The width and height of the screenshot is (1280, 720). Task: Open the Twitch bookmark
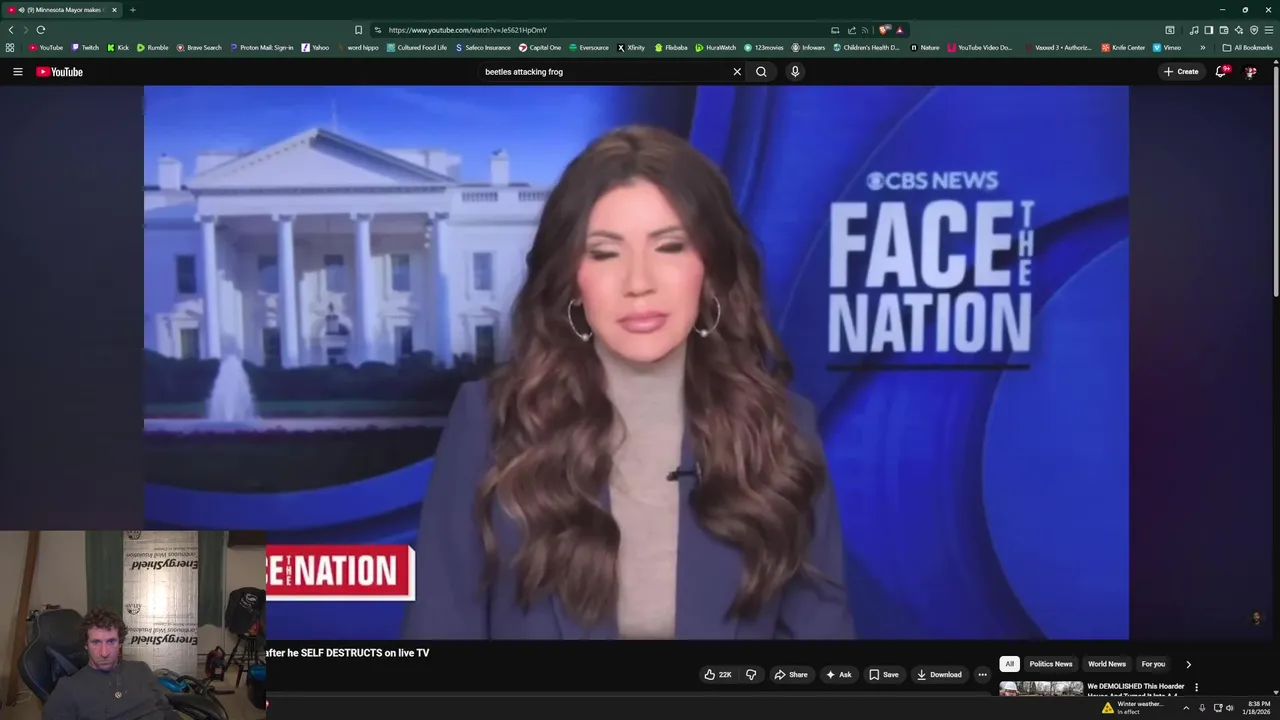[85, 47]
